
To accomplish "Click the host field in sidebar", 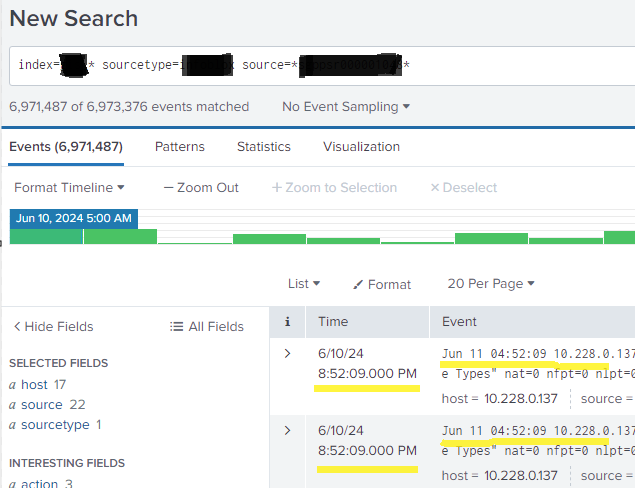I will click(x=33, y=384).
